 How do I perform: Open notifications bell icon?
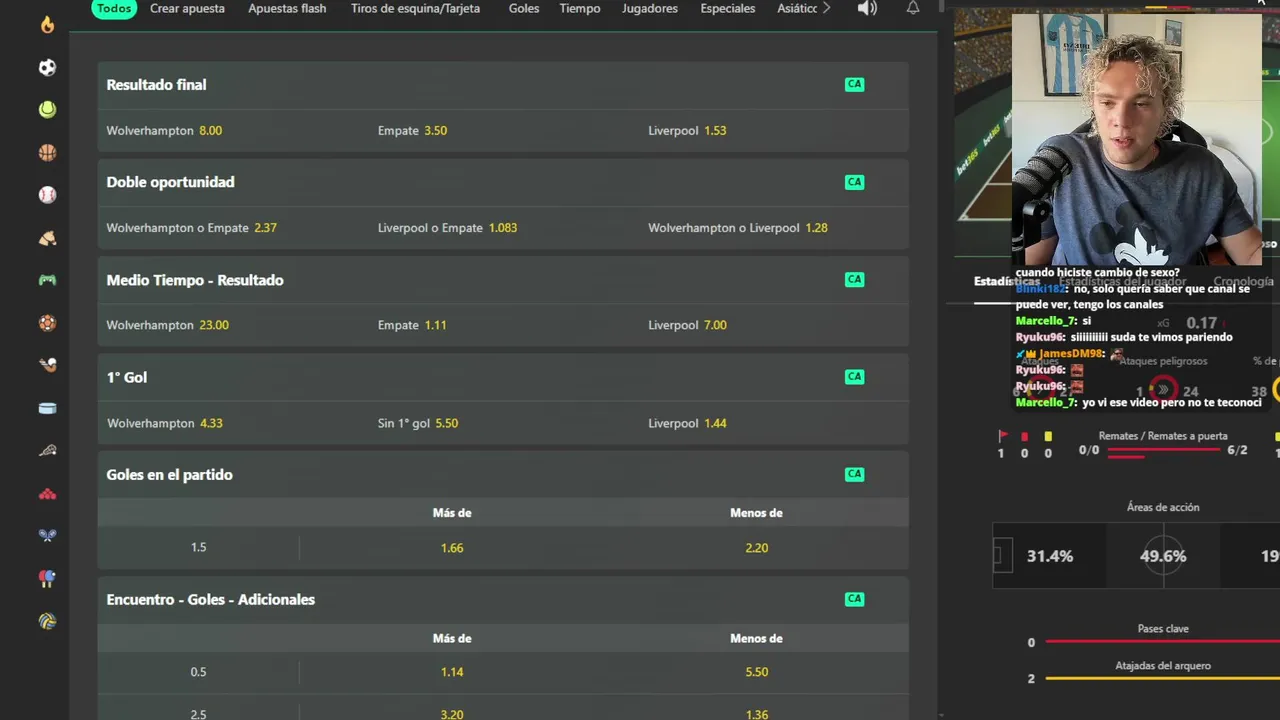pyautogui.click(x=913, y=8)
